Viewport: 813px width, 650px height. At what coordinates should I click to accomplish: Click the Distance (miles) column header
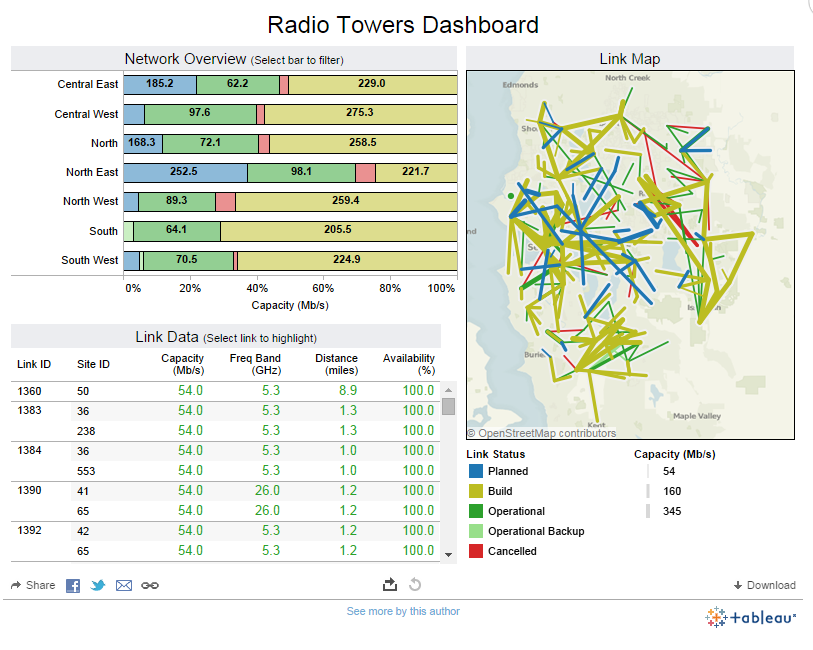point(337,364)
